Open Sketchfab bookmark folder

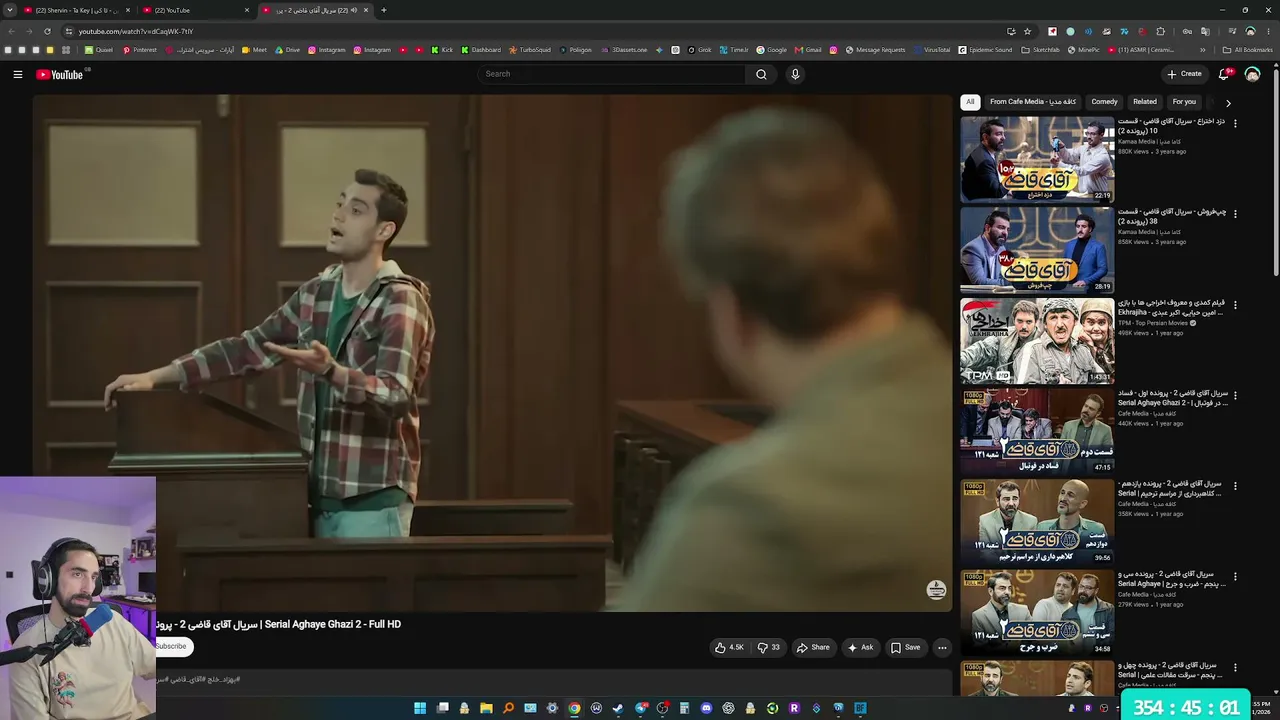pyautogui.click(x=1040, y=50)
